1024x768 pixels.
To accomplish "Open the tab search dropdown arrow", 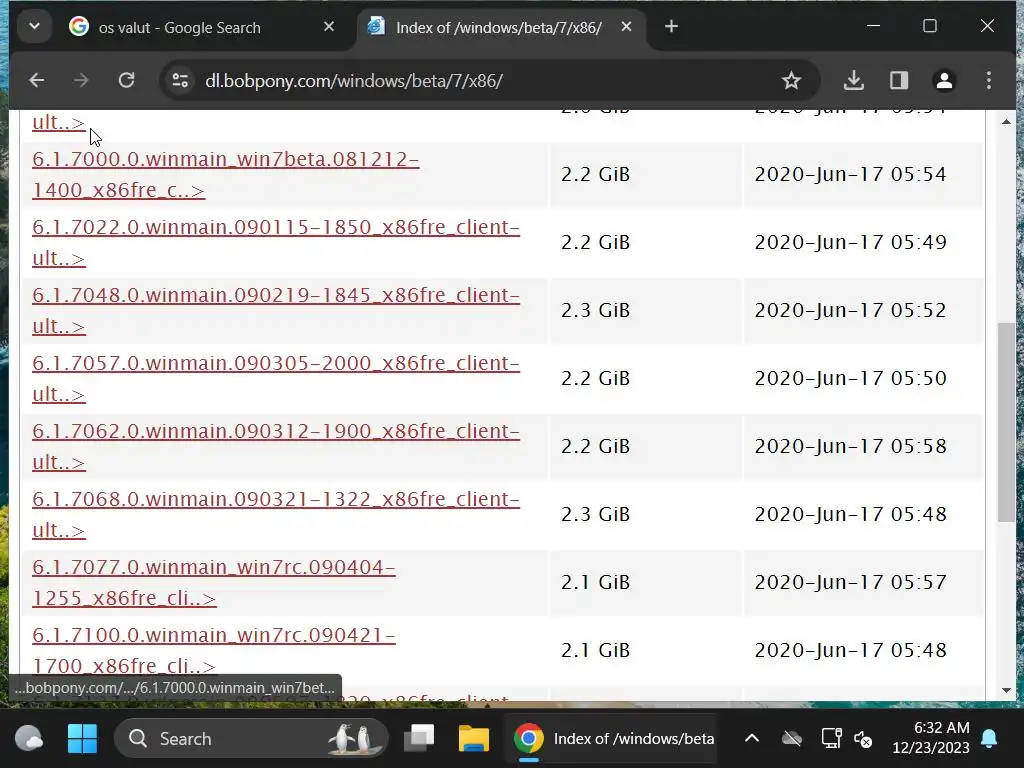I will [x=34, y=27].
